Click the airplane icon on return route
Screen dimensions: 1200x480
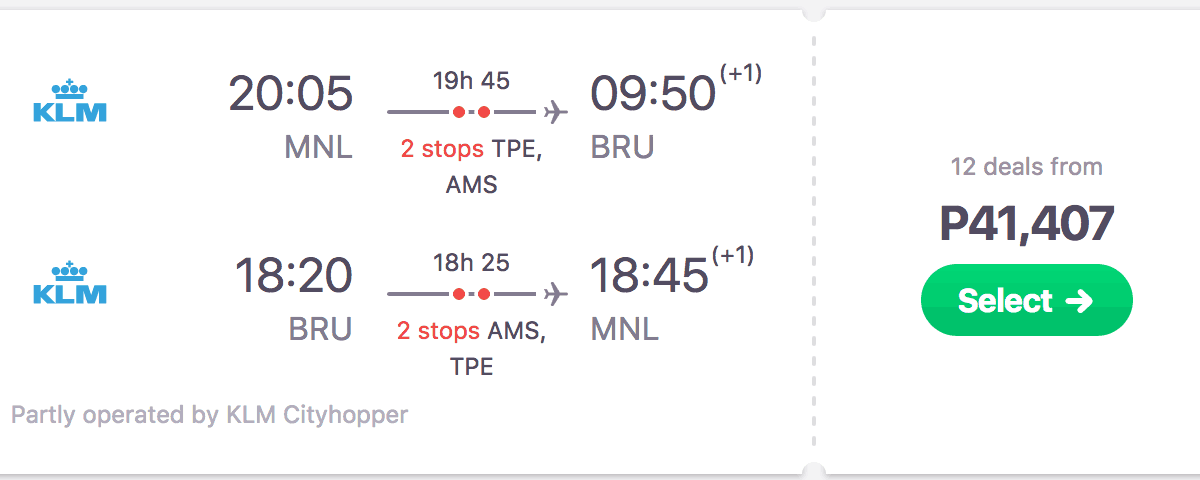click(x=556, y=294)
